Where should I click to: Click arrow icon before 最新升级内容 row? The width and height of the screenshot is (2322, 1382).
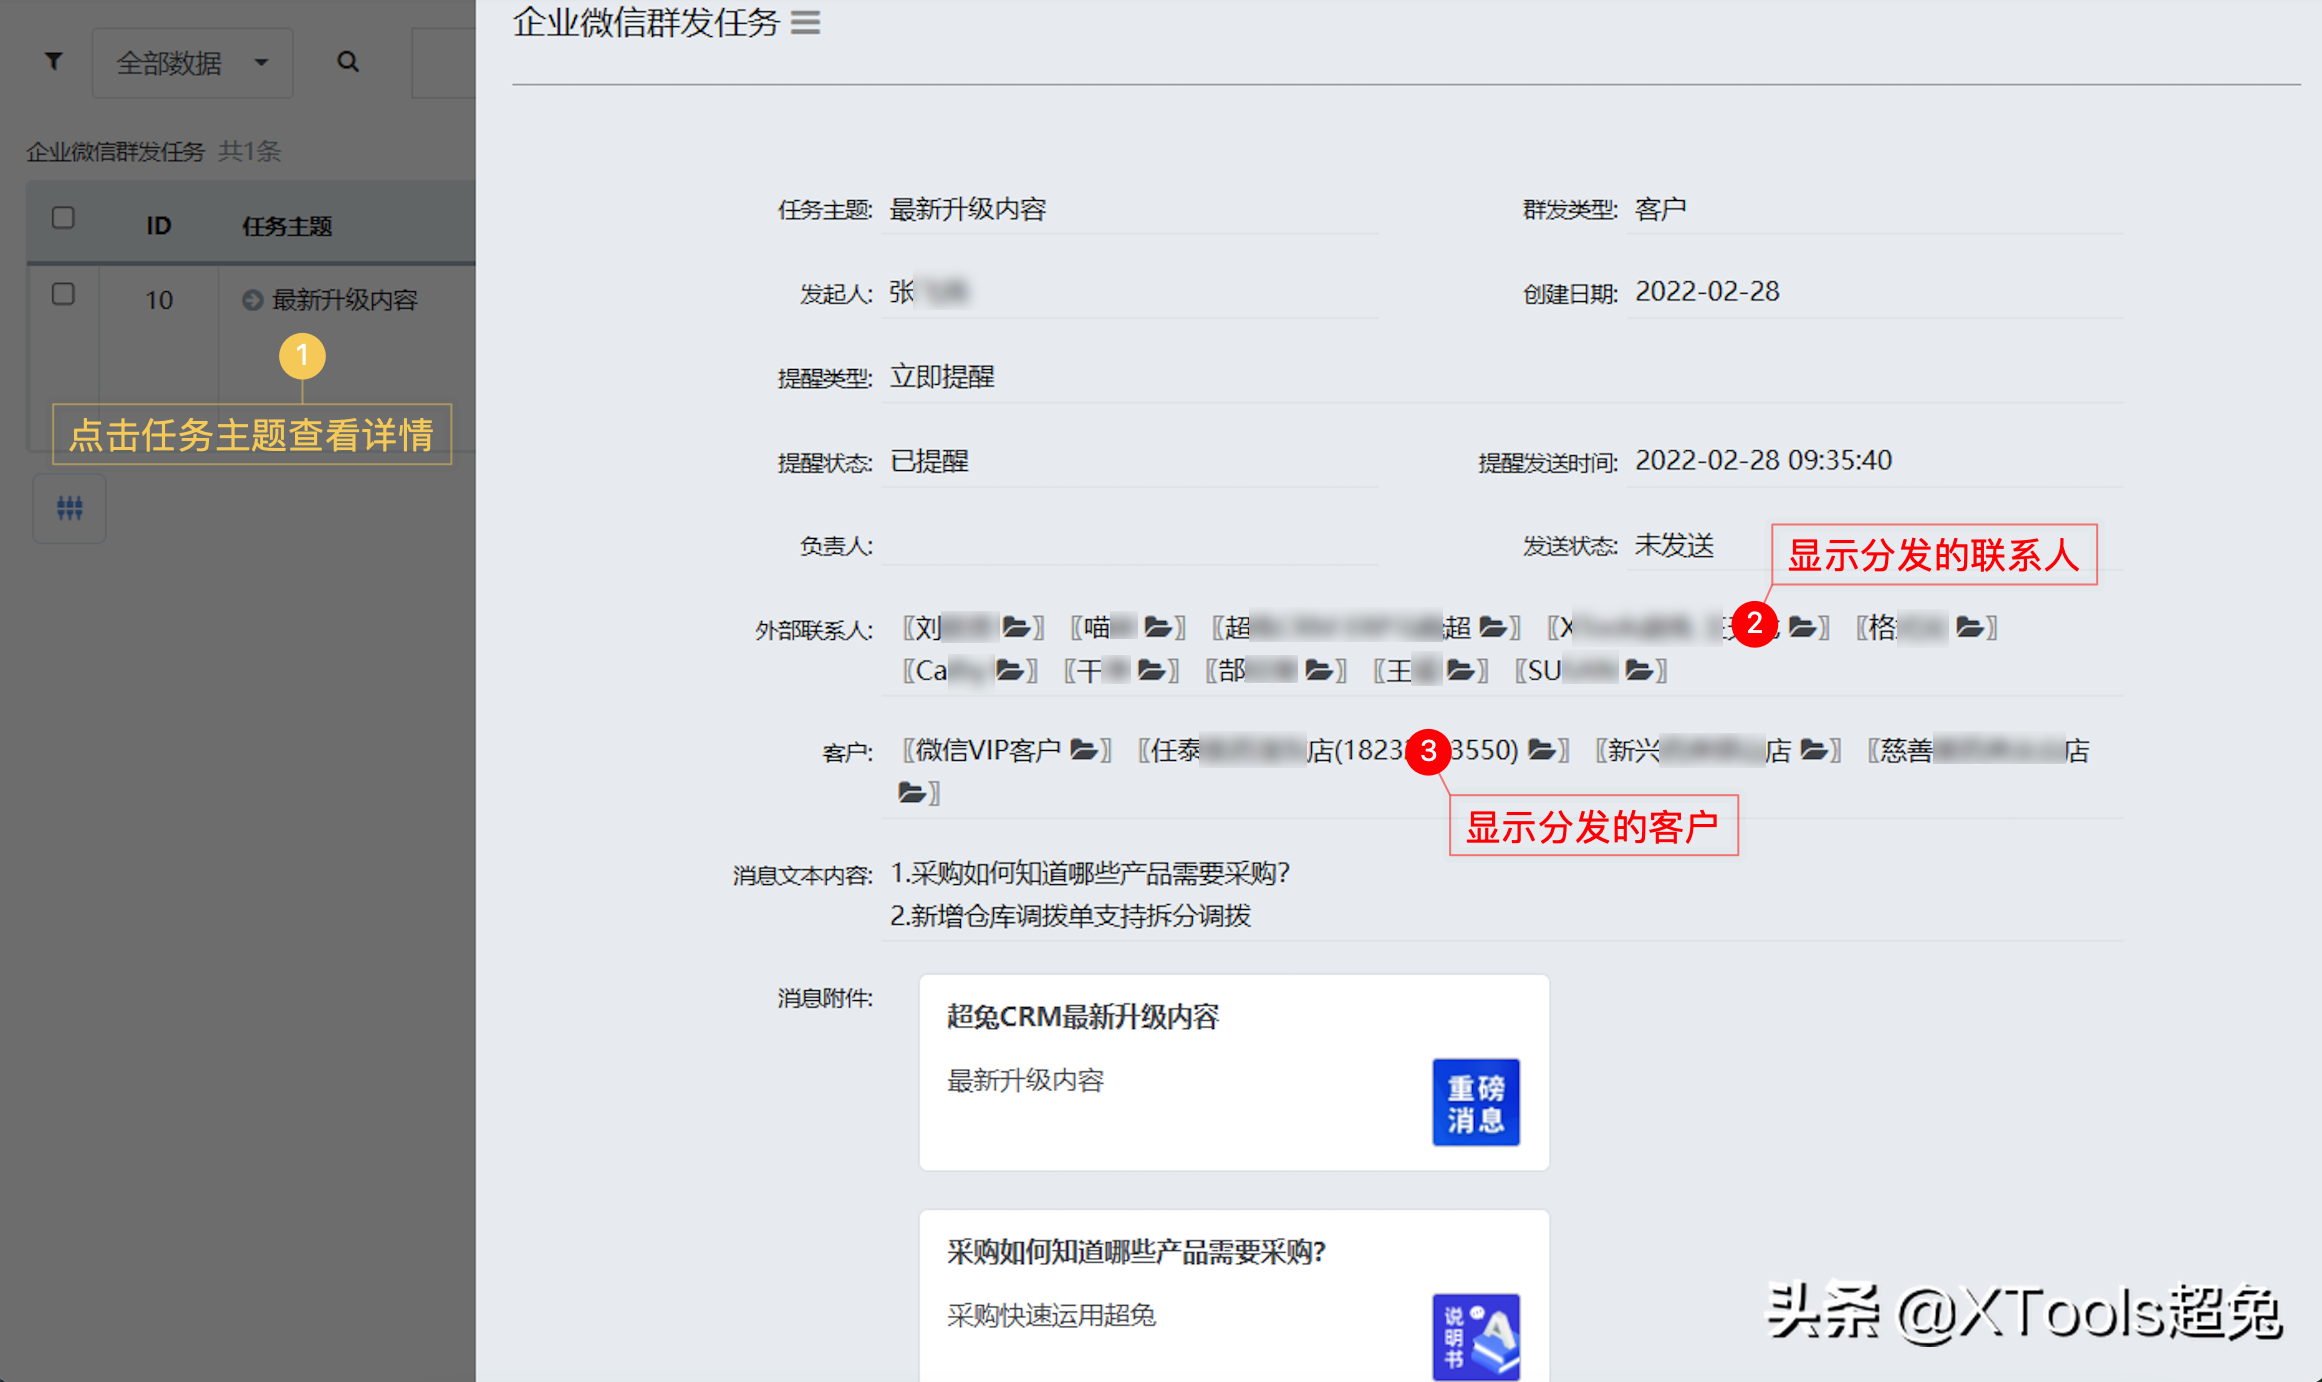click(x=252, y=300)
